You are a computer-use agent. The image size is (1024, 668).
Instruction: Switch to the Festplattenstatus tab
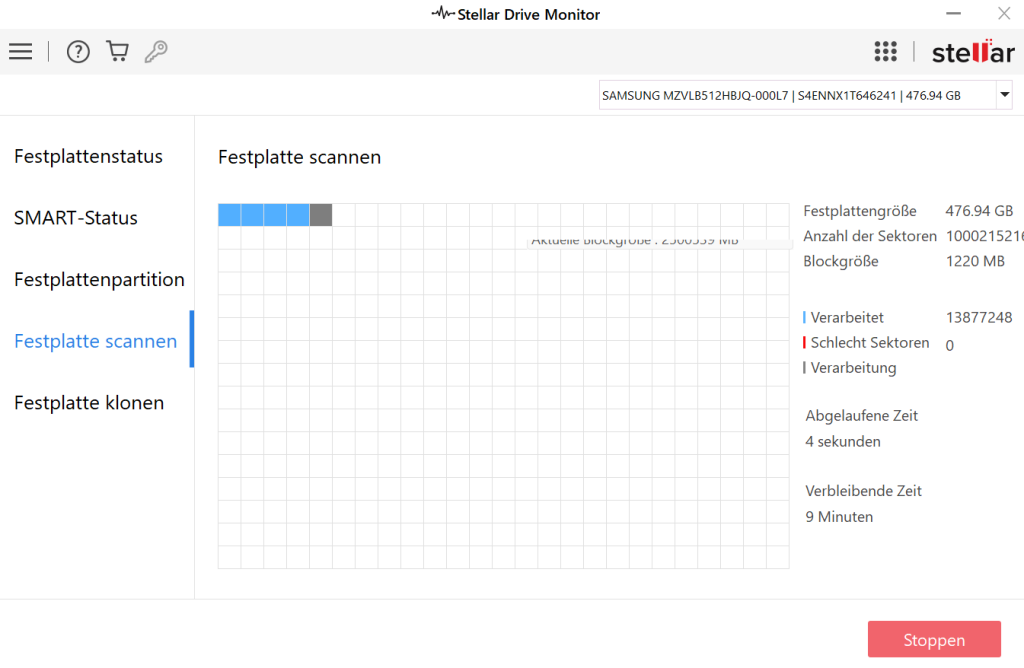(88, 157)
